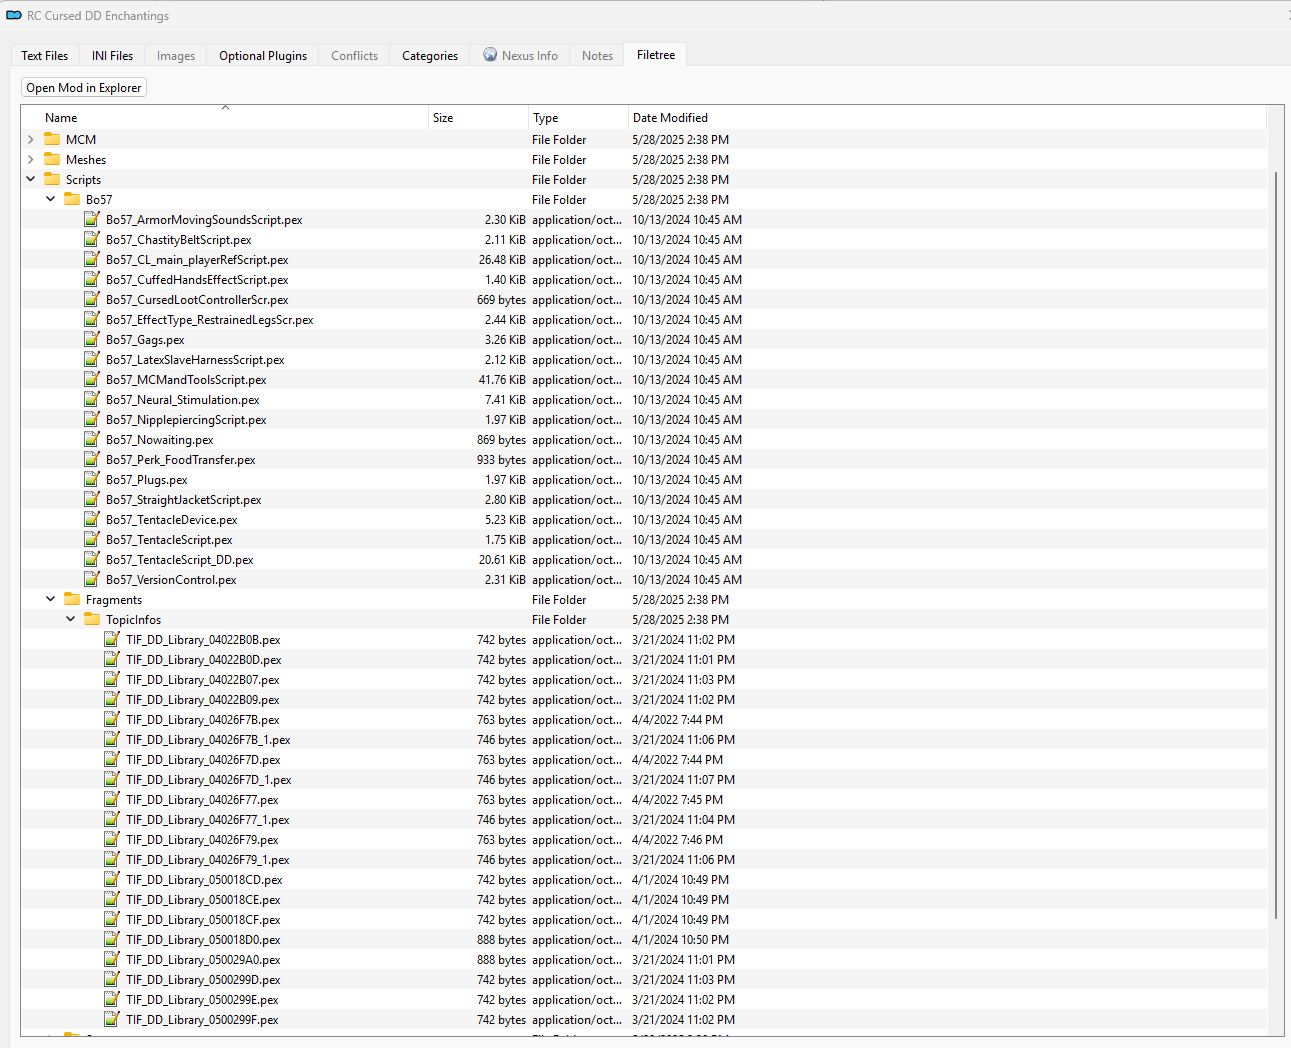Click the Scripts folder icon

click(x=52, y=180)
